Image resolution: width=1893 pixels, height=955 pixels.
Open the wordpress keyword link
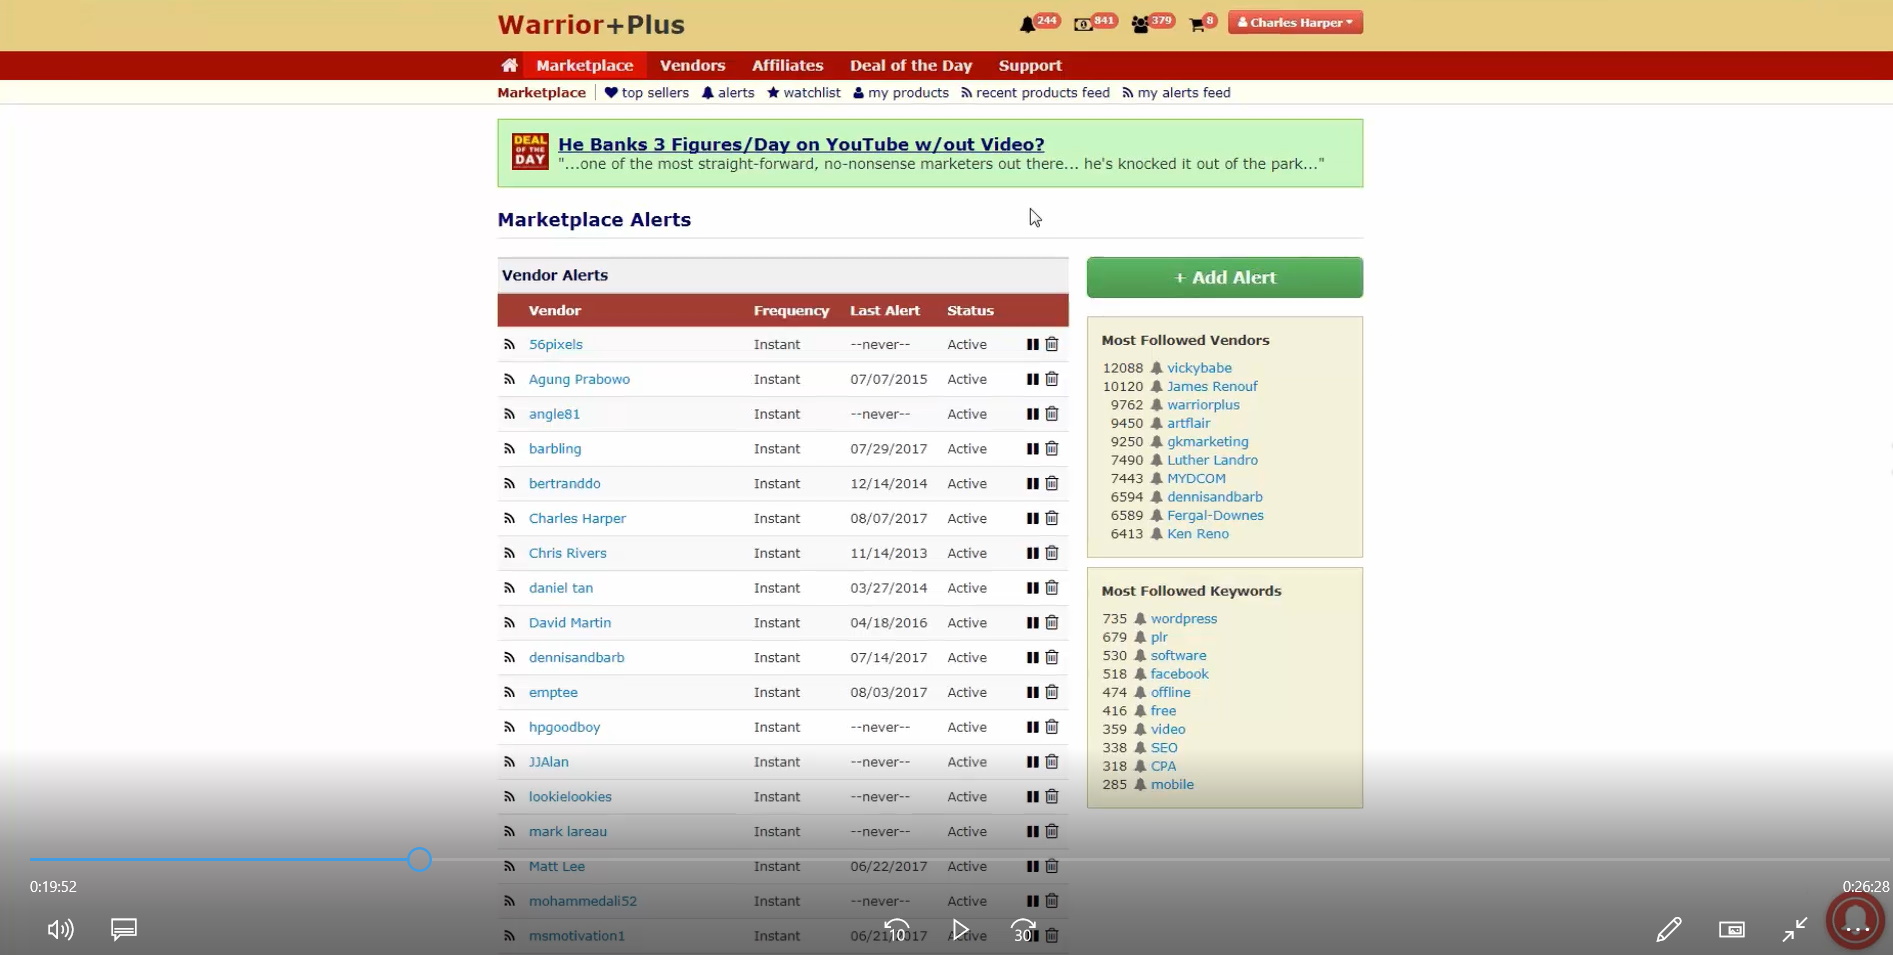click(1183, 619)
